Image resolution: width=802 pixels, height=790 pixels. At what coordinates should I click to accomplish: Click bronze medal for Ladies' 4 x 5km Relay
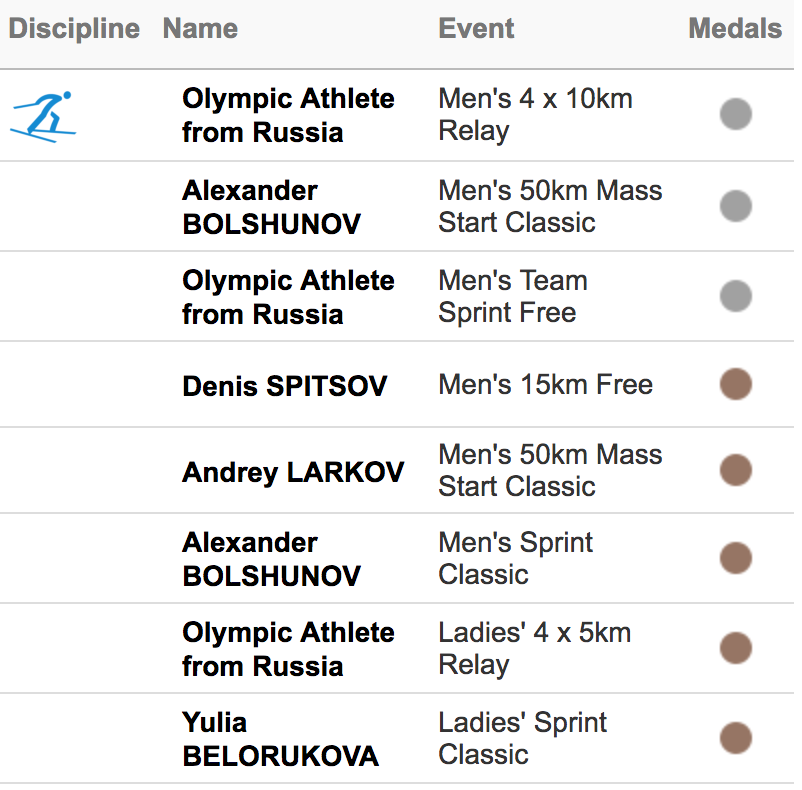[x=736, y=648]
